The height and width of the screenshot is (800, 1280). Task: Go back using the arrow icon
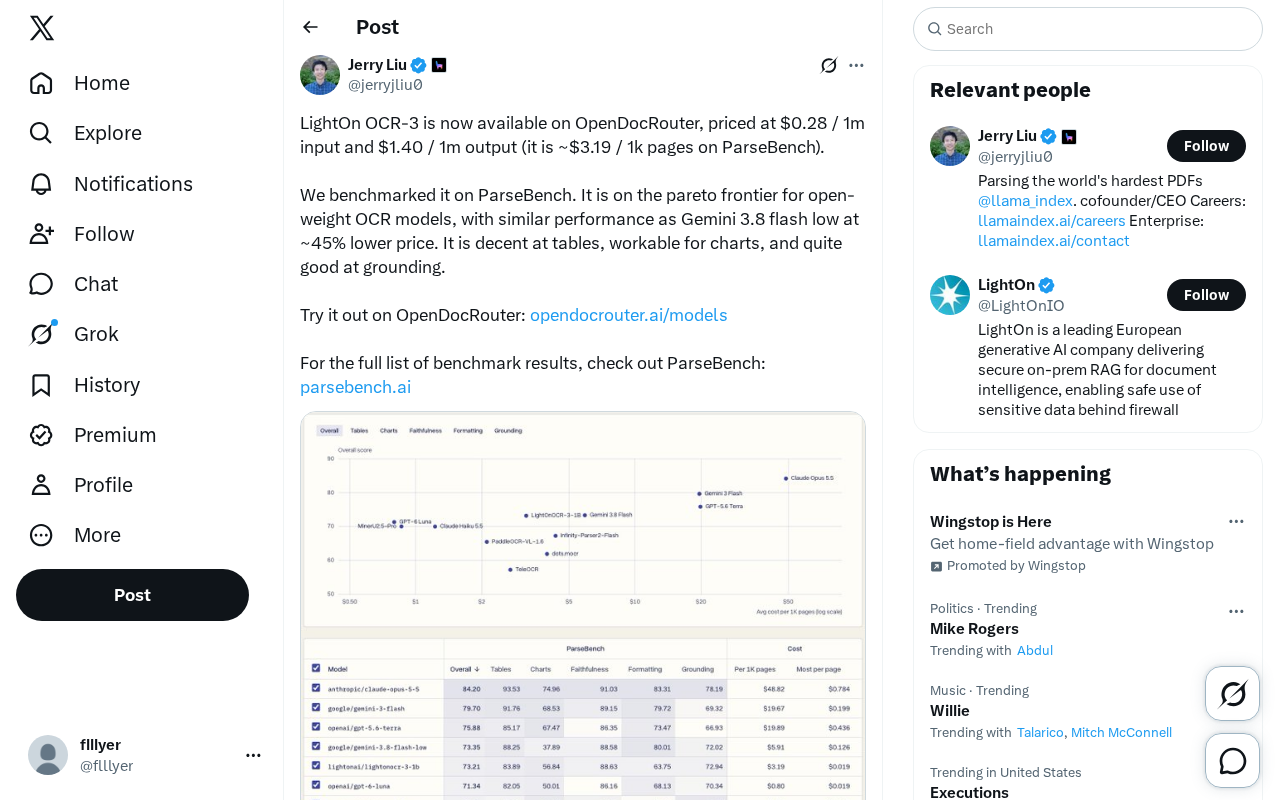pos(310,27)
